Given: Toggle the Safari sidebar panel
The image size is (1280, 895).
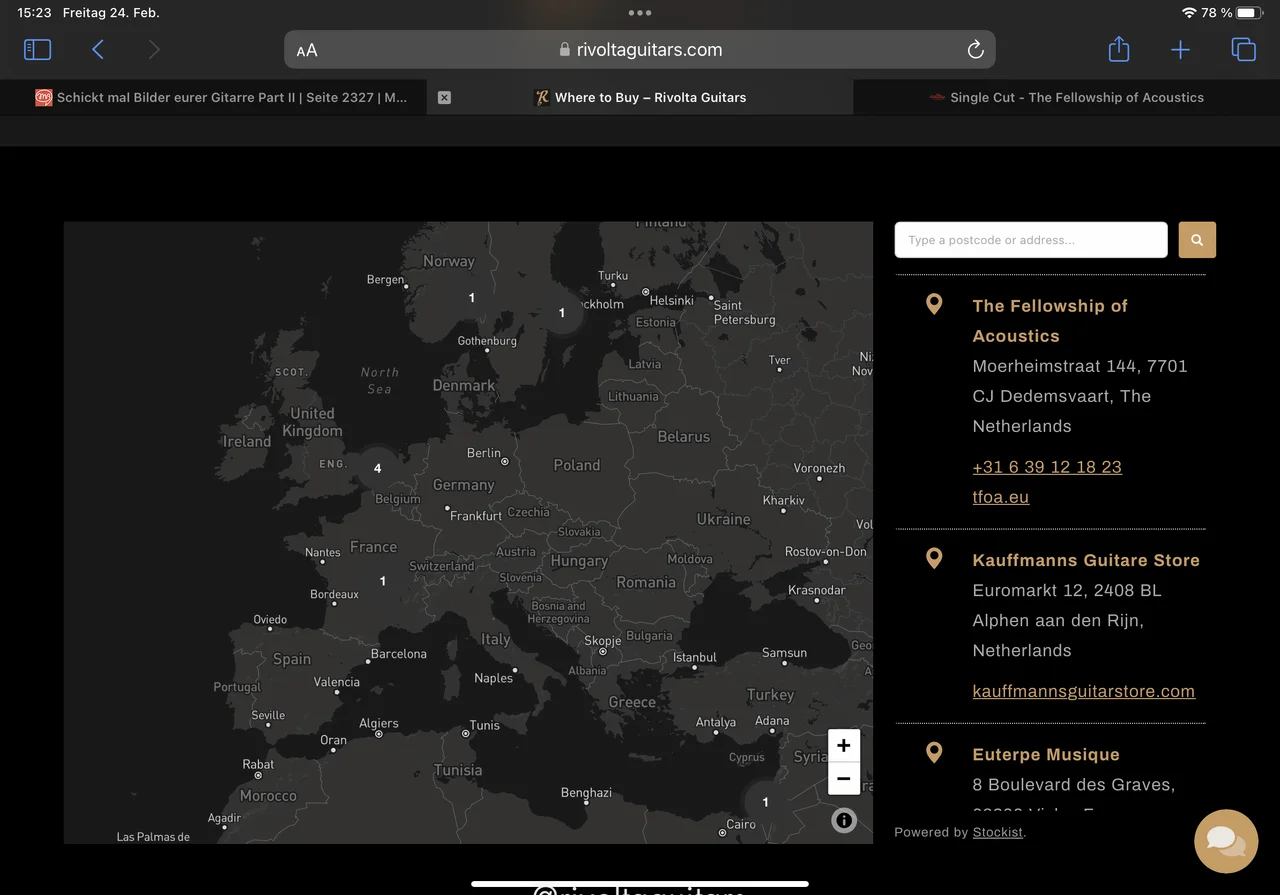Looking at the screenshot, I should coord(37,49).
